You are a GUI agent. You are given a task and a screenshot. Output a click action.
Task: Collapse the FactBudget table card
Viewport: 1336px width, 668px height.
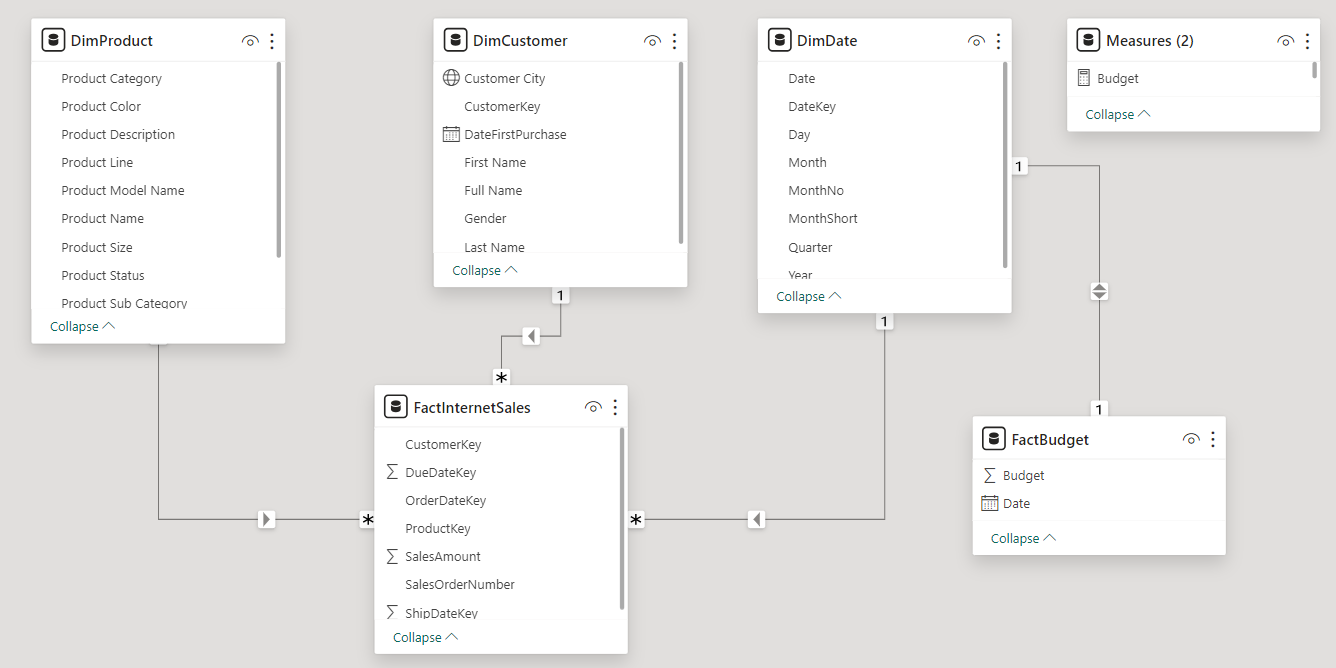click(1023, 538)
